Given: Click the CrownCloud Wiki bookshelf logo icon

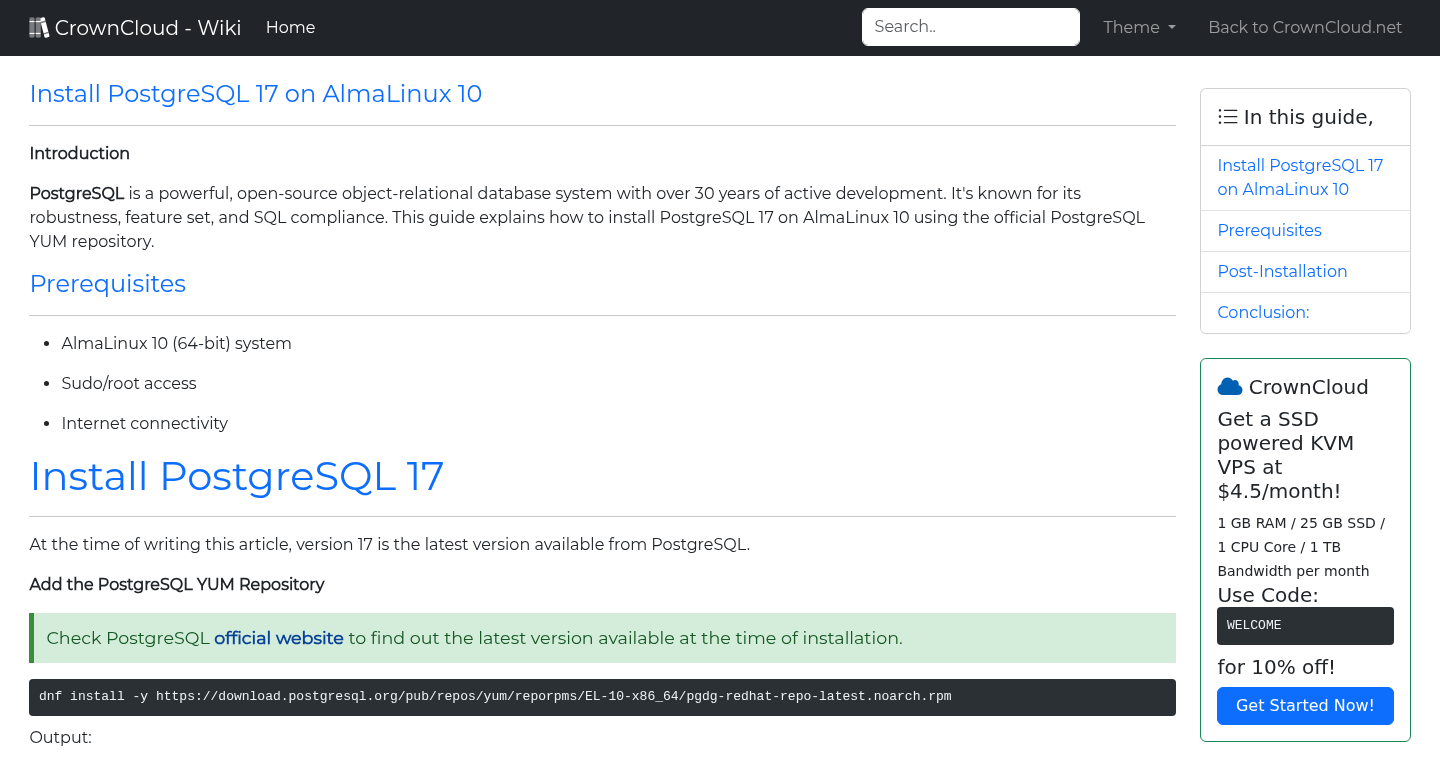Looking at the screenshot, I should (39, 26).
